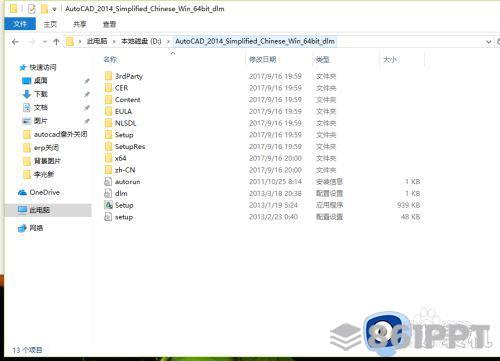Open recent locations dropdown arrow
Screen dimensions: 500x361
(45, 42)
